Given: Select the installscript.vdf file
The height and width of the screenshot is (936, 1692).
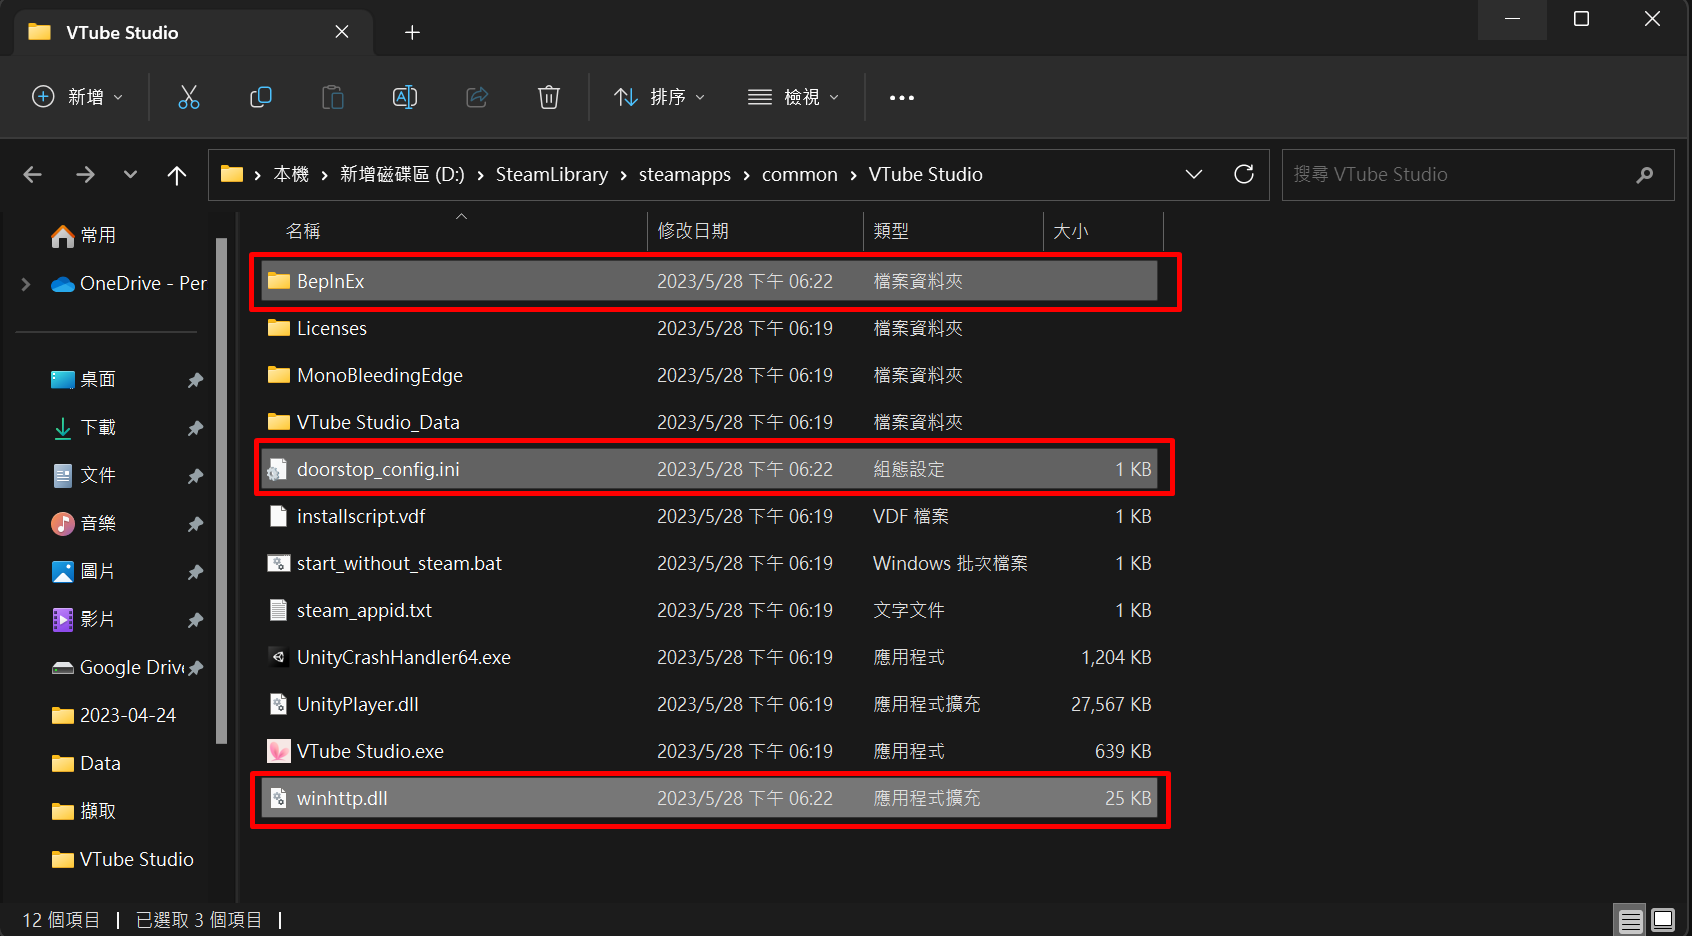Looking at the screenshot, I should pyautogui.click(x=709, y=516).
